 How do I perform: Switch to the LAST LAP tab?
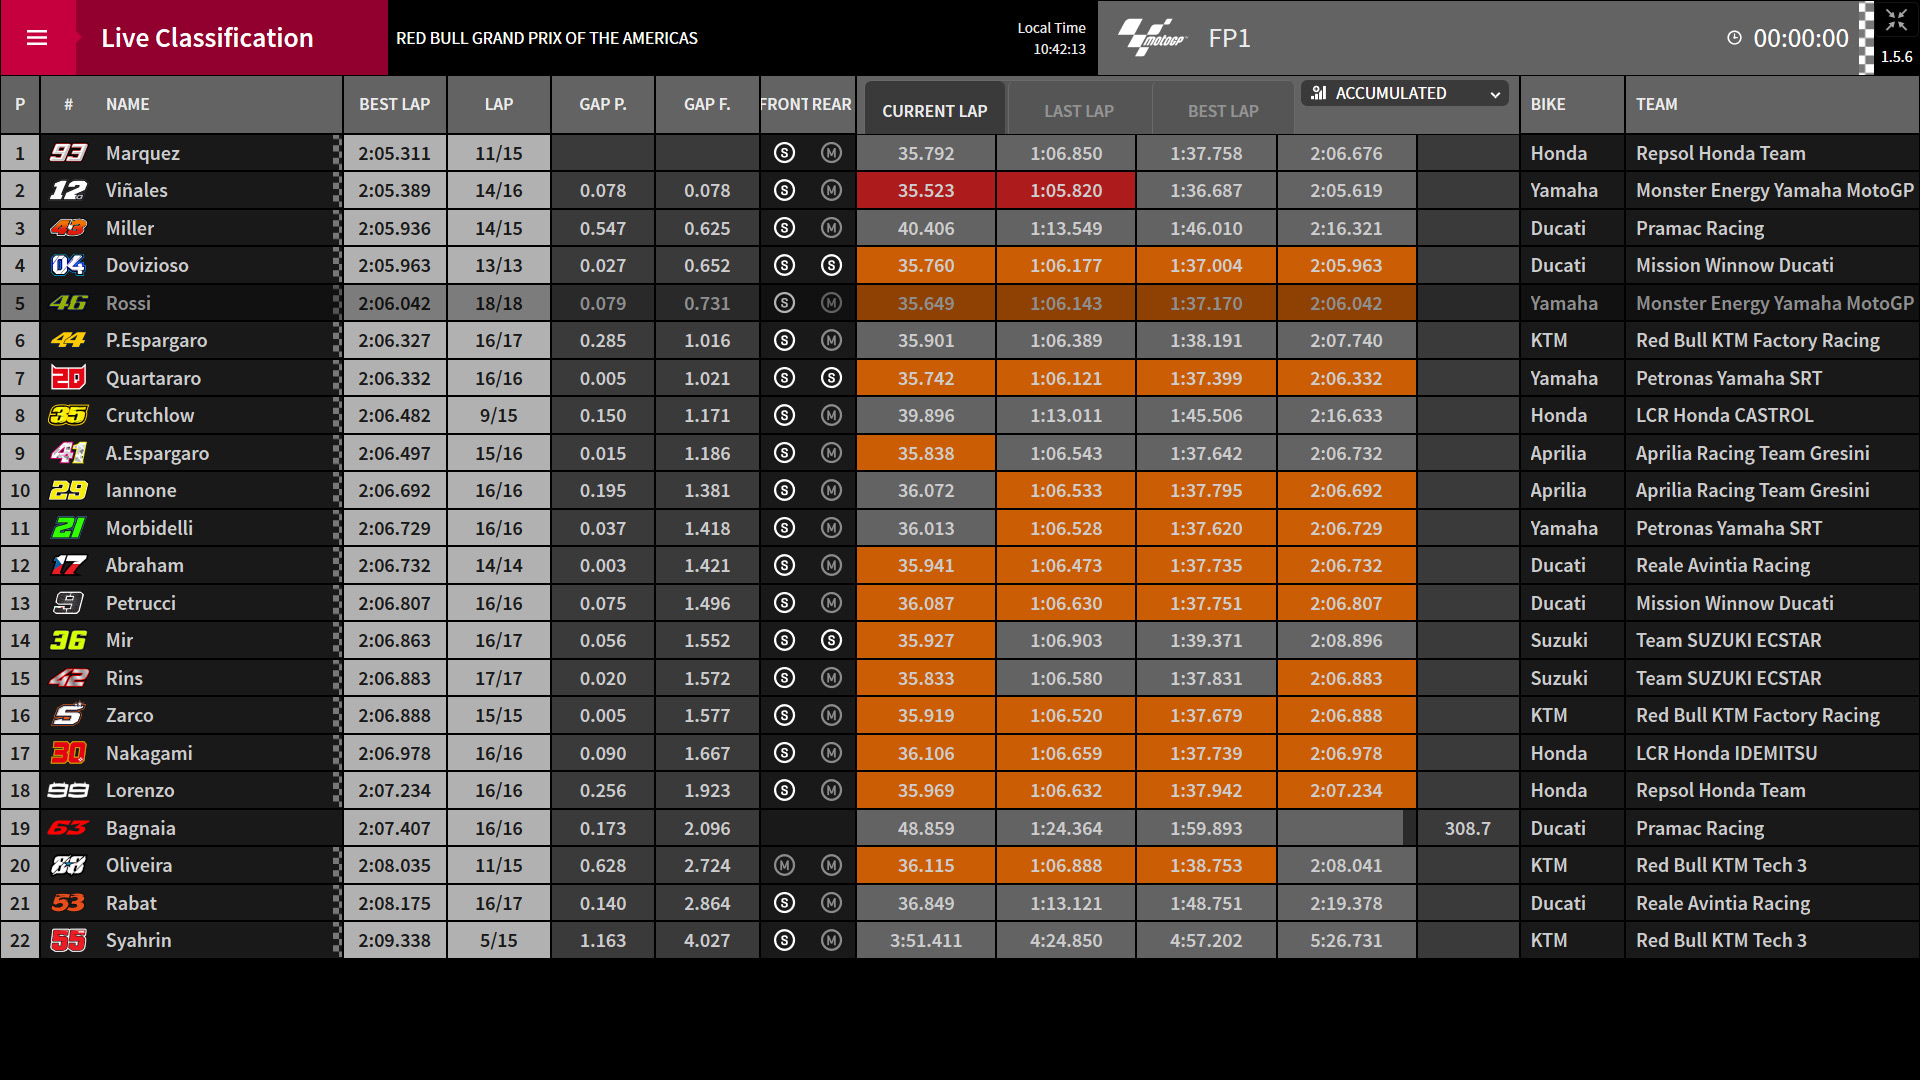pyautogui.click(x=1078, y=110)
